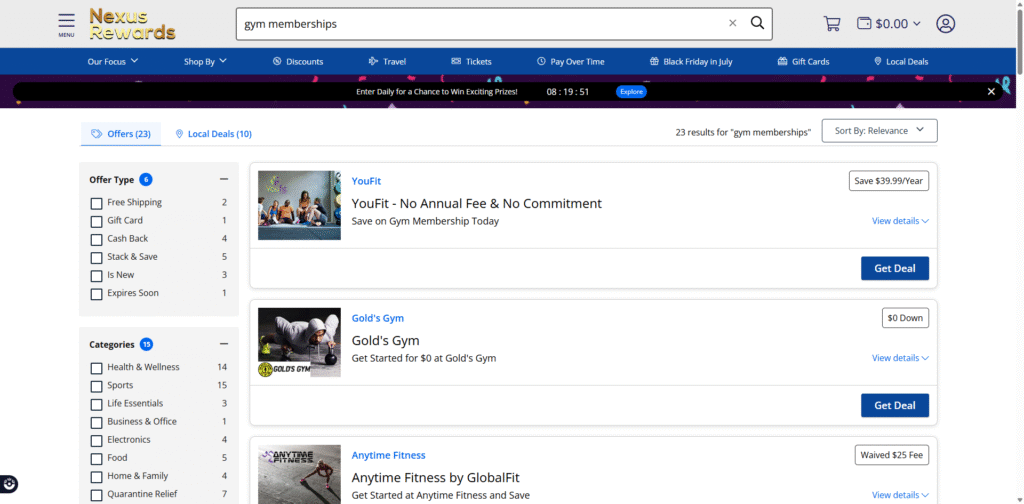Viewport: 1024px width, 504px height.
Task: Click the Tickets icon in the nav bar
Action: coord(456,61)
